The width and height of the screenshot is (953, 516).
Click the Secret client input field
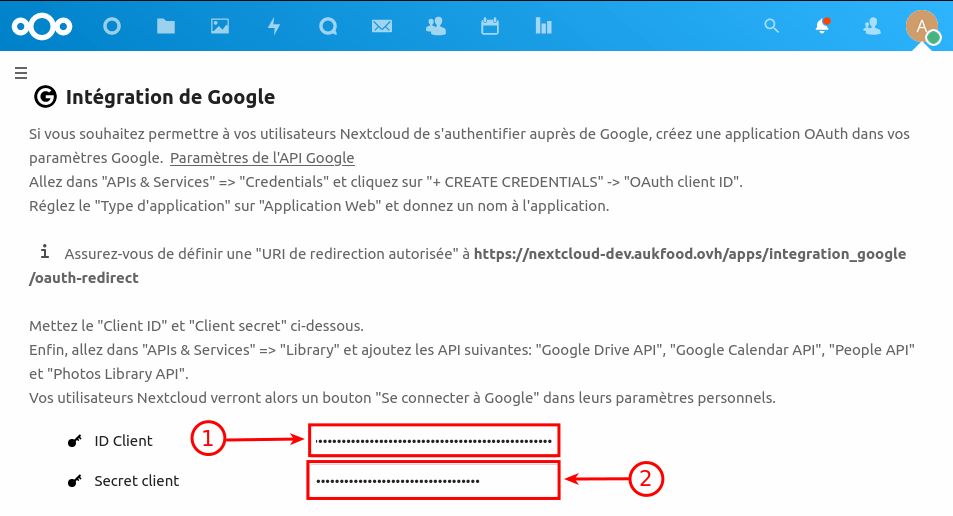(433, 481)
